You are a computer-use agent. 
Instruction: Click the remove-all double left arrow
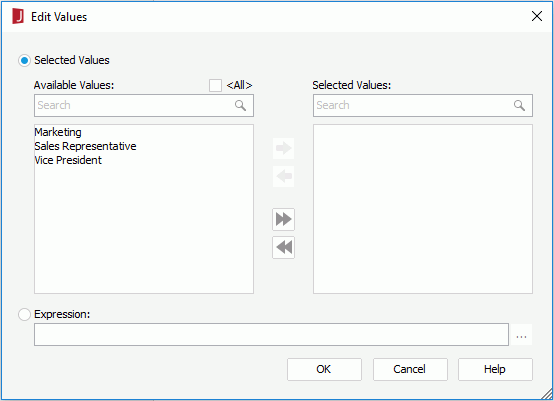coord(283,247)
